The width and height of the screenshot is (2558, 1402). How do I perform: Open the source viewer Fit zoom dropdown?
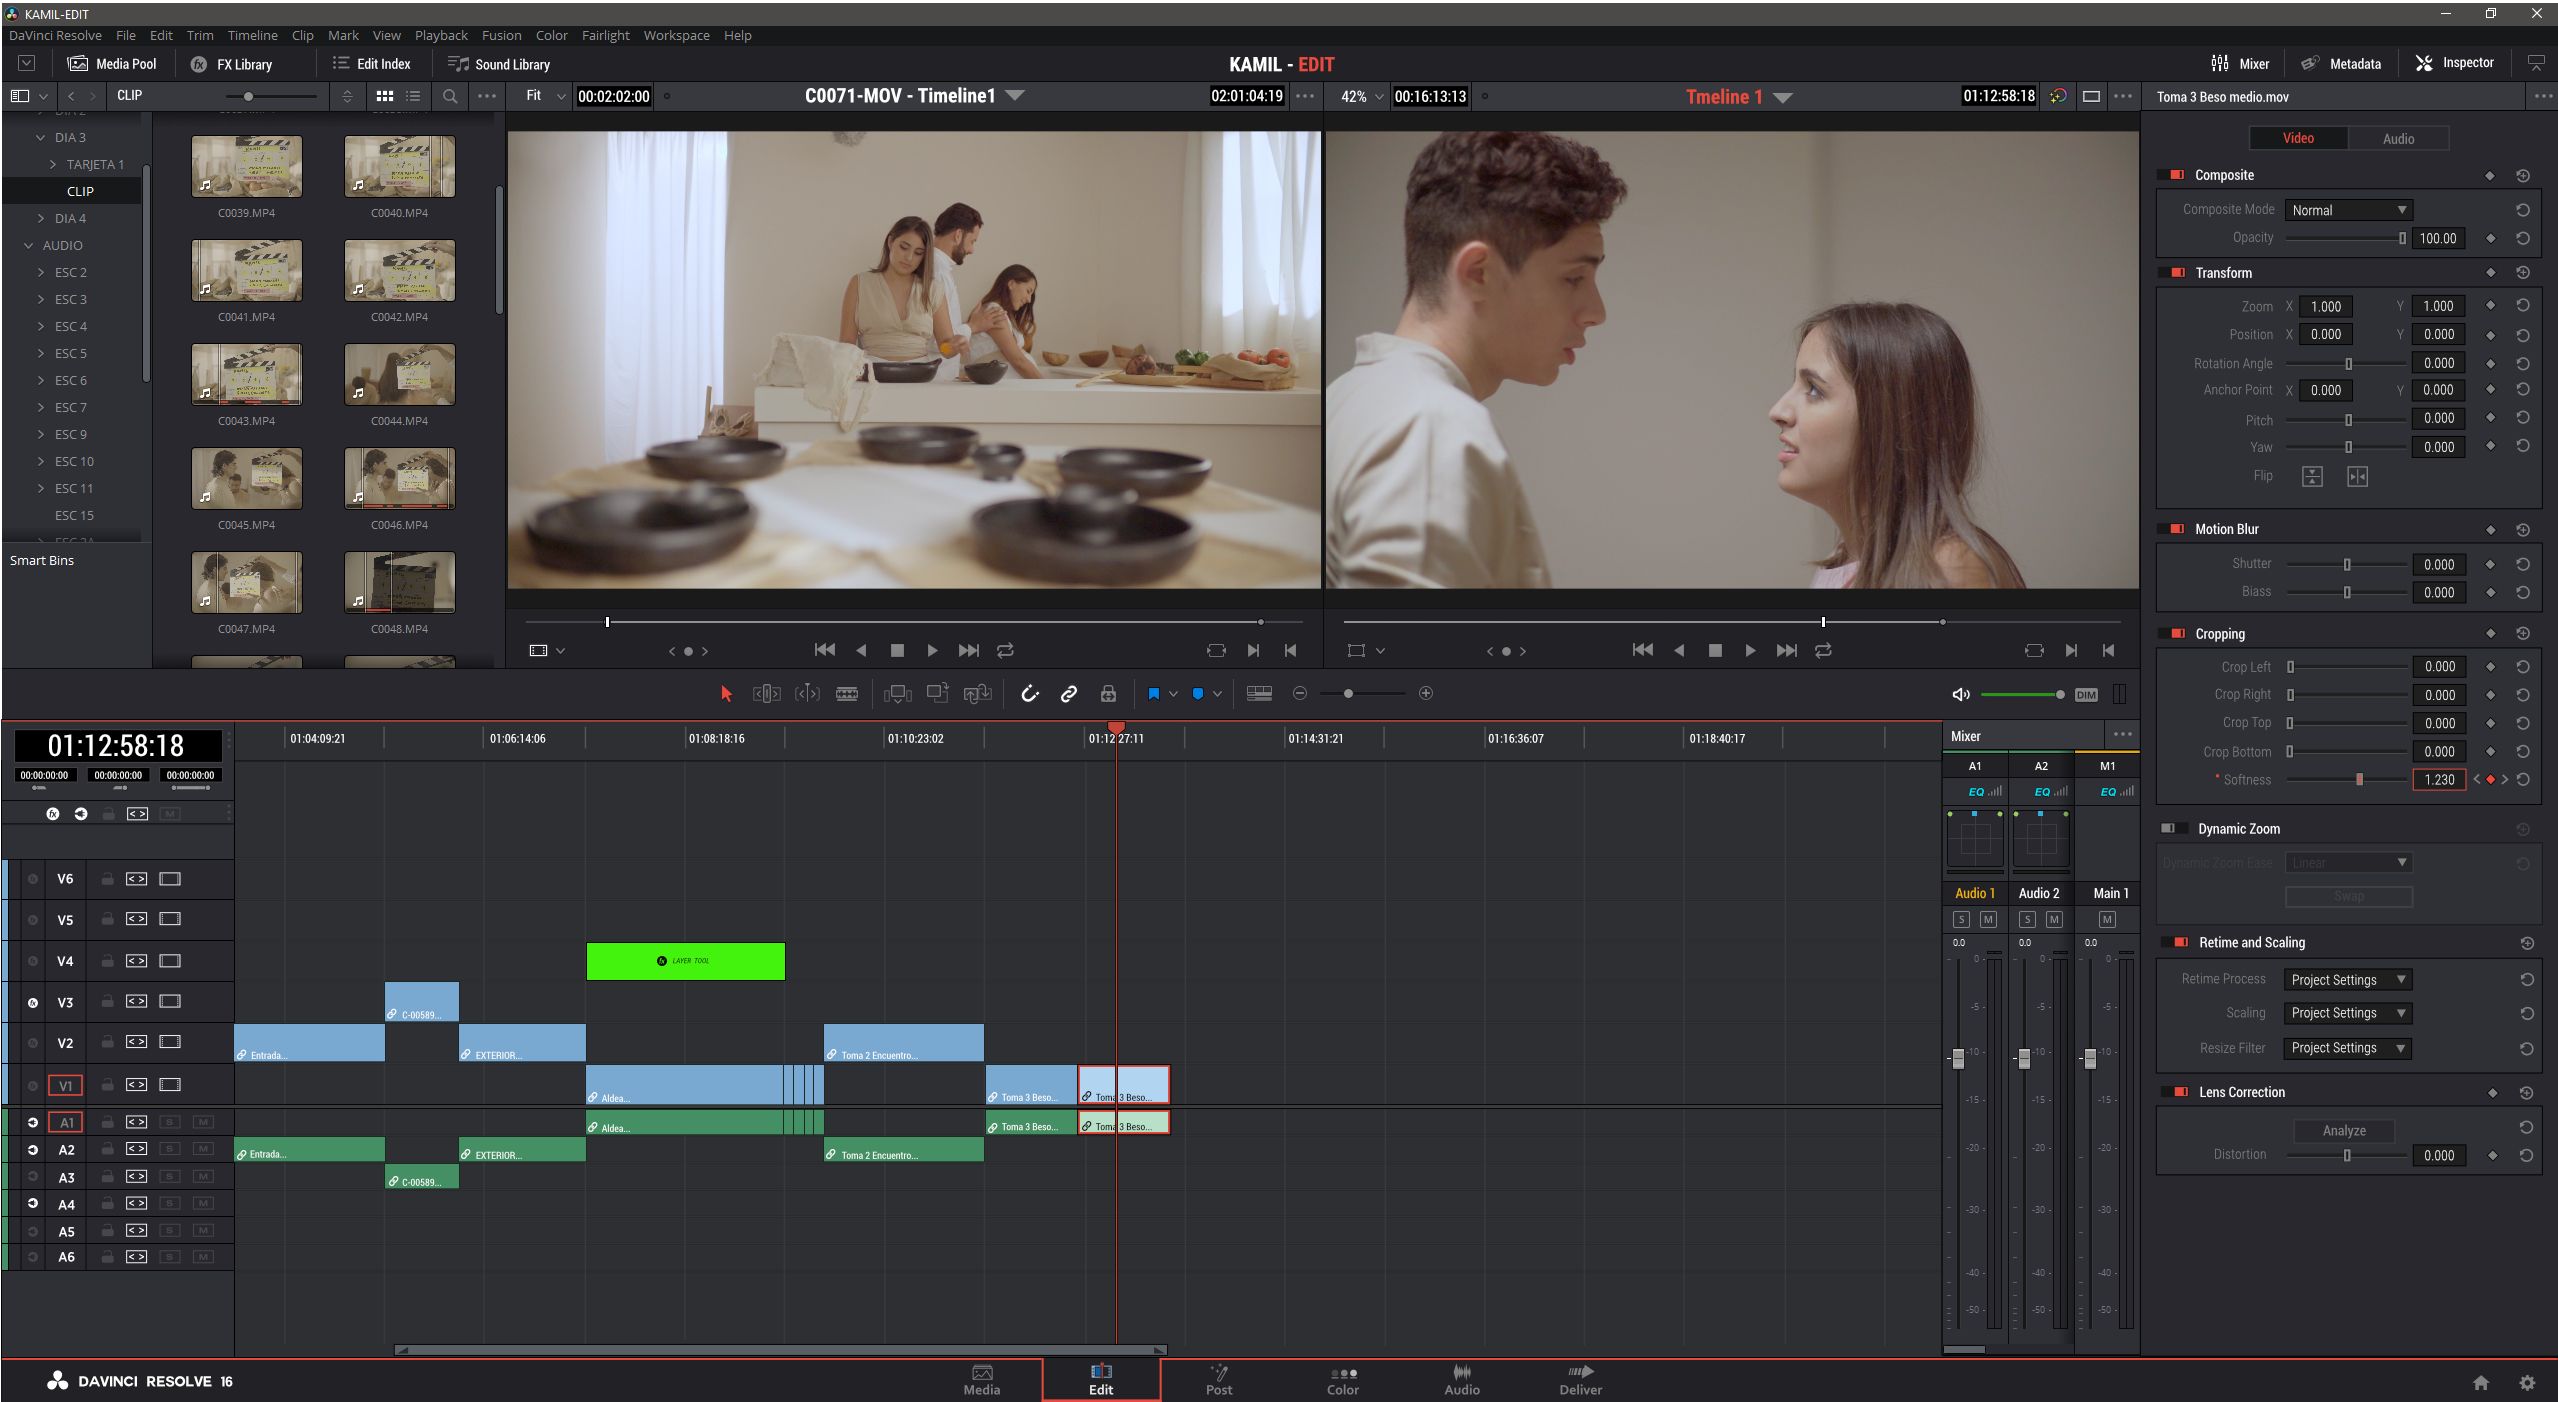tap(545, 96)
